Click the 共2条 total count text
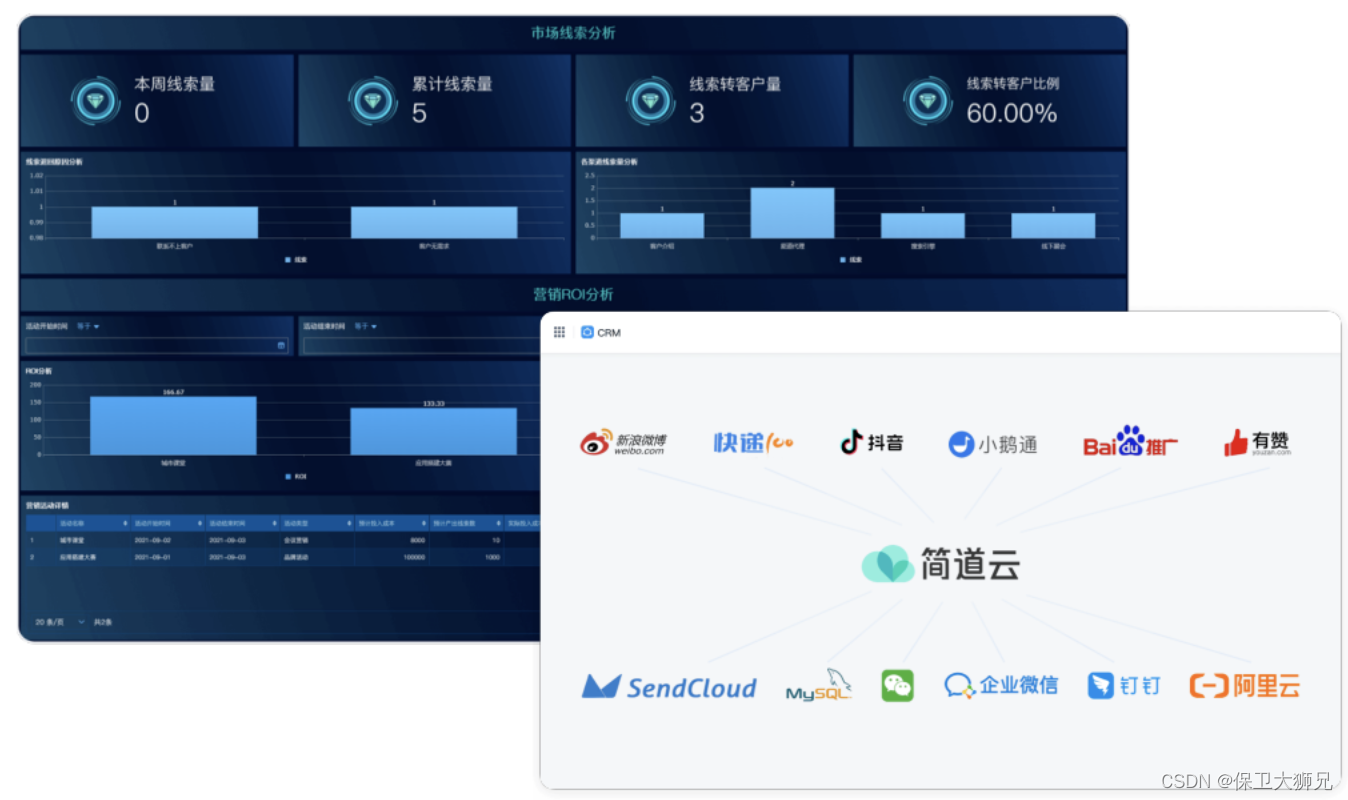This screenshot has width=1348, height=800. tap(103, 622)
